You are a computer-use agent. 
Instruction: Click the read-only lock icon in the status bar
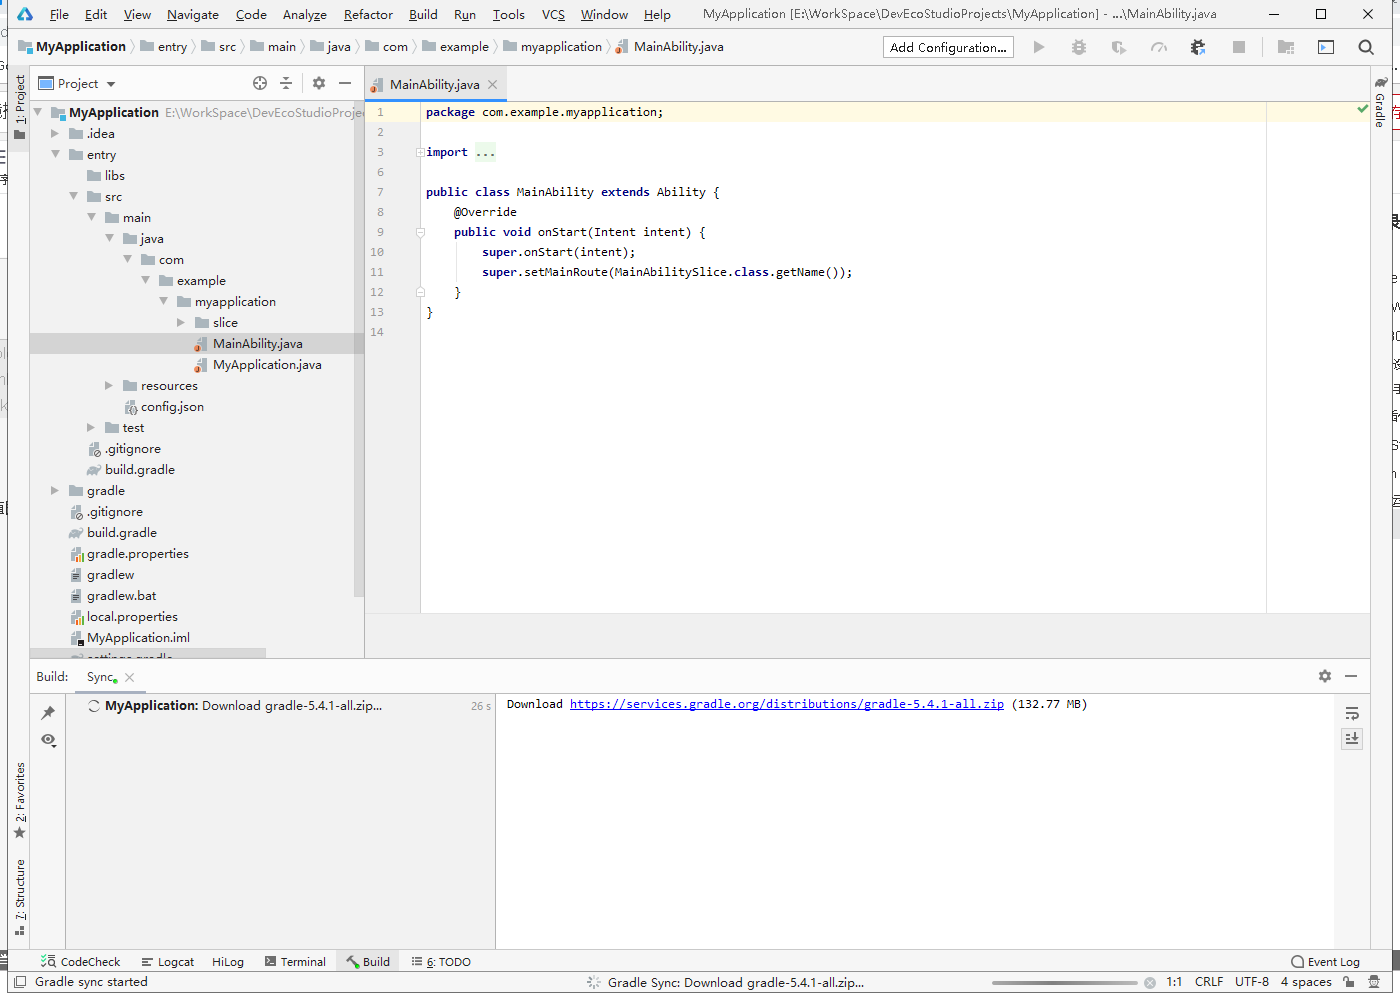tap(1349, 982)
